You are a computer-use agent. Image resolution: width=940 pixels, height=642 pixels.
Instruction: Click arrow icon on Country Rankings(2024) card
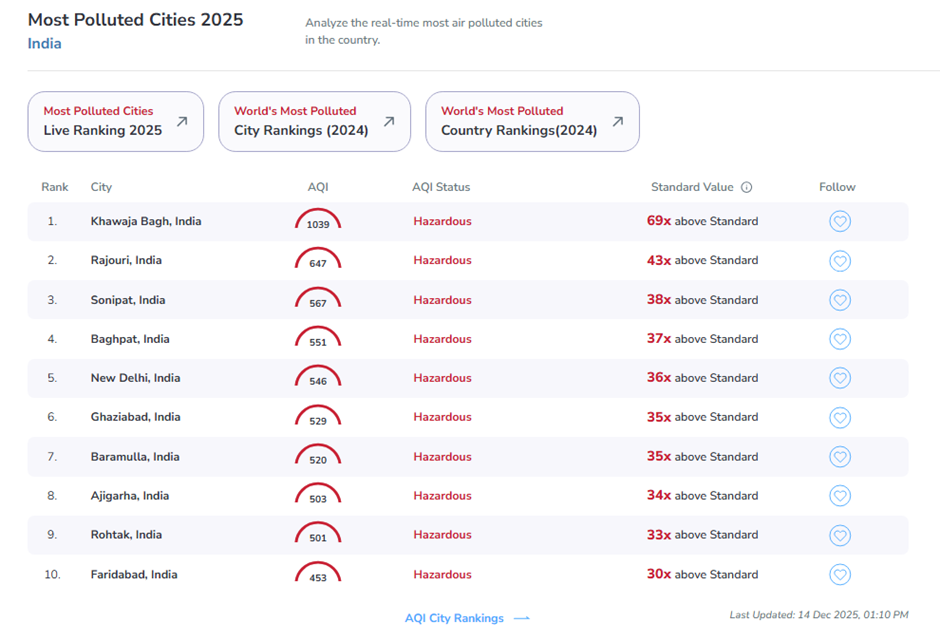coord(617,122)
